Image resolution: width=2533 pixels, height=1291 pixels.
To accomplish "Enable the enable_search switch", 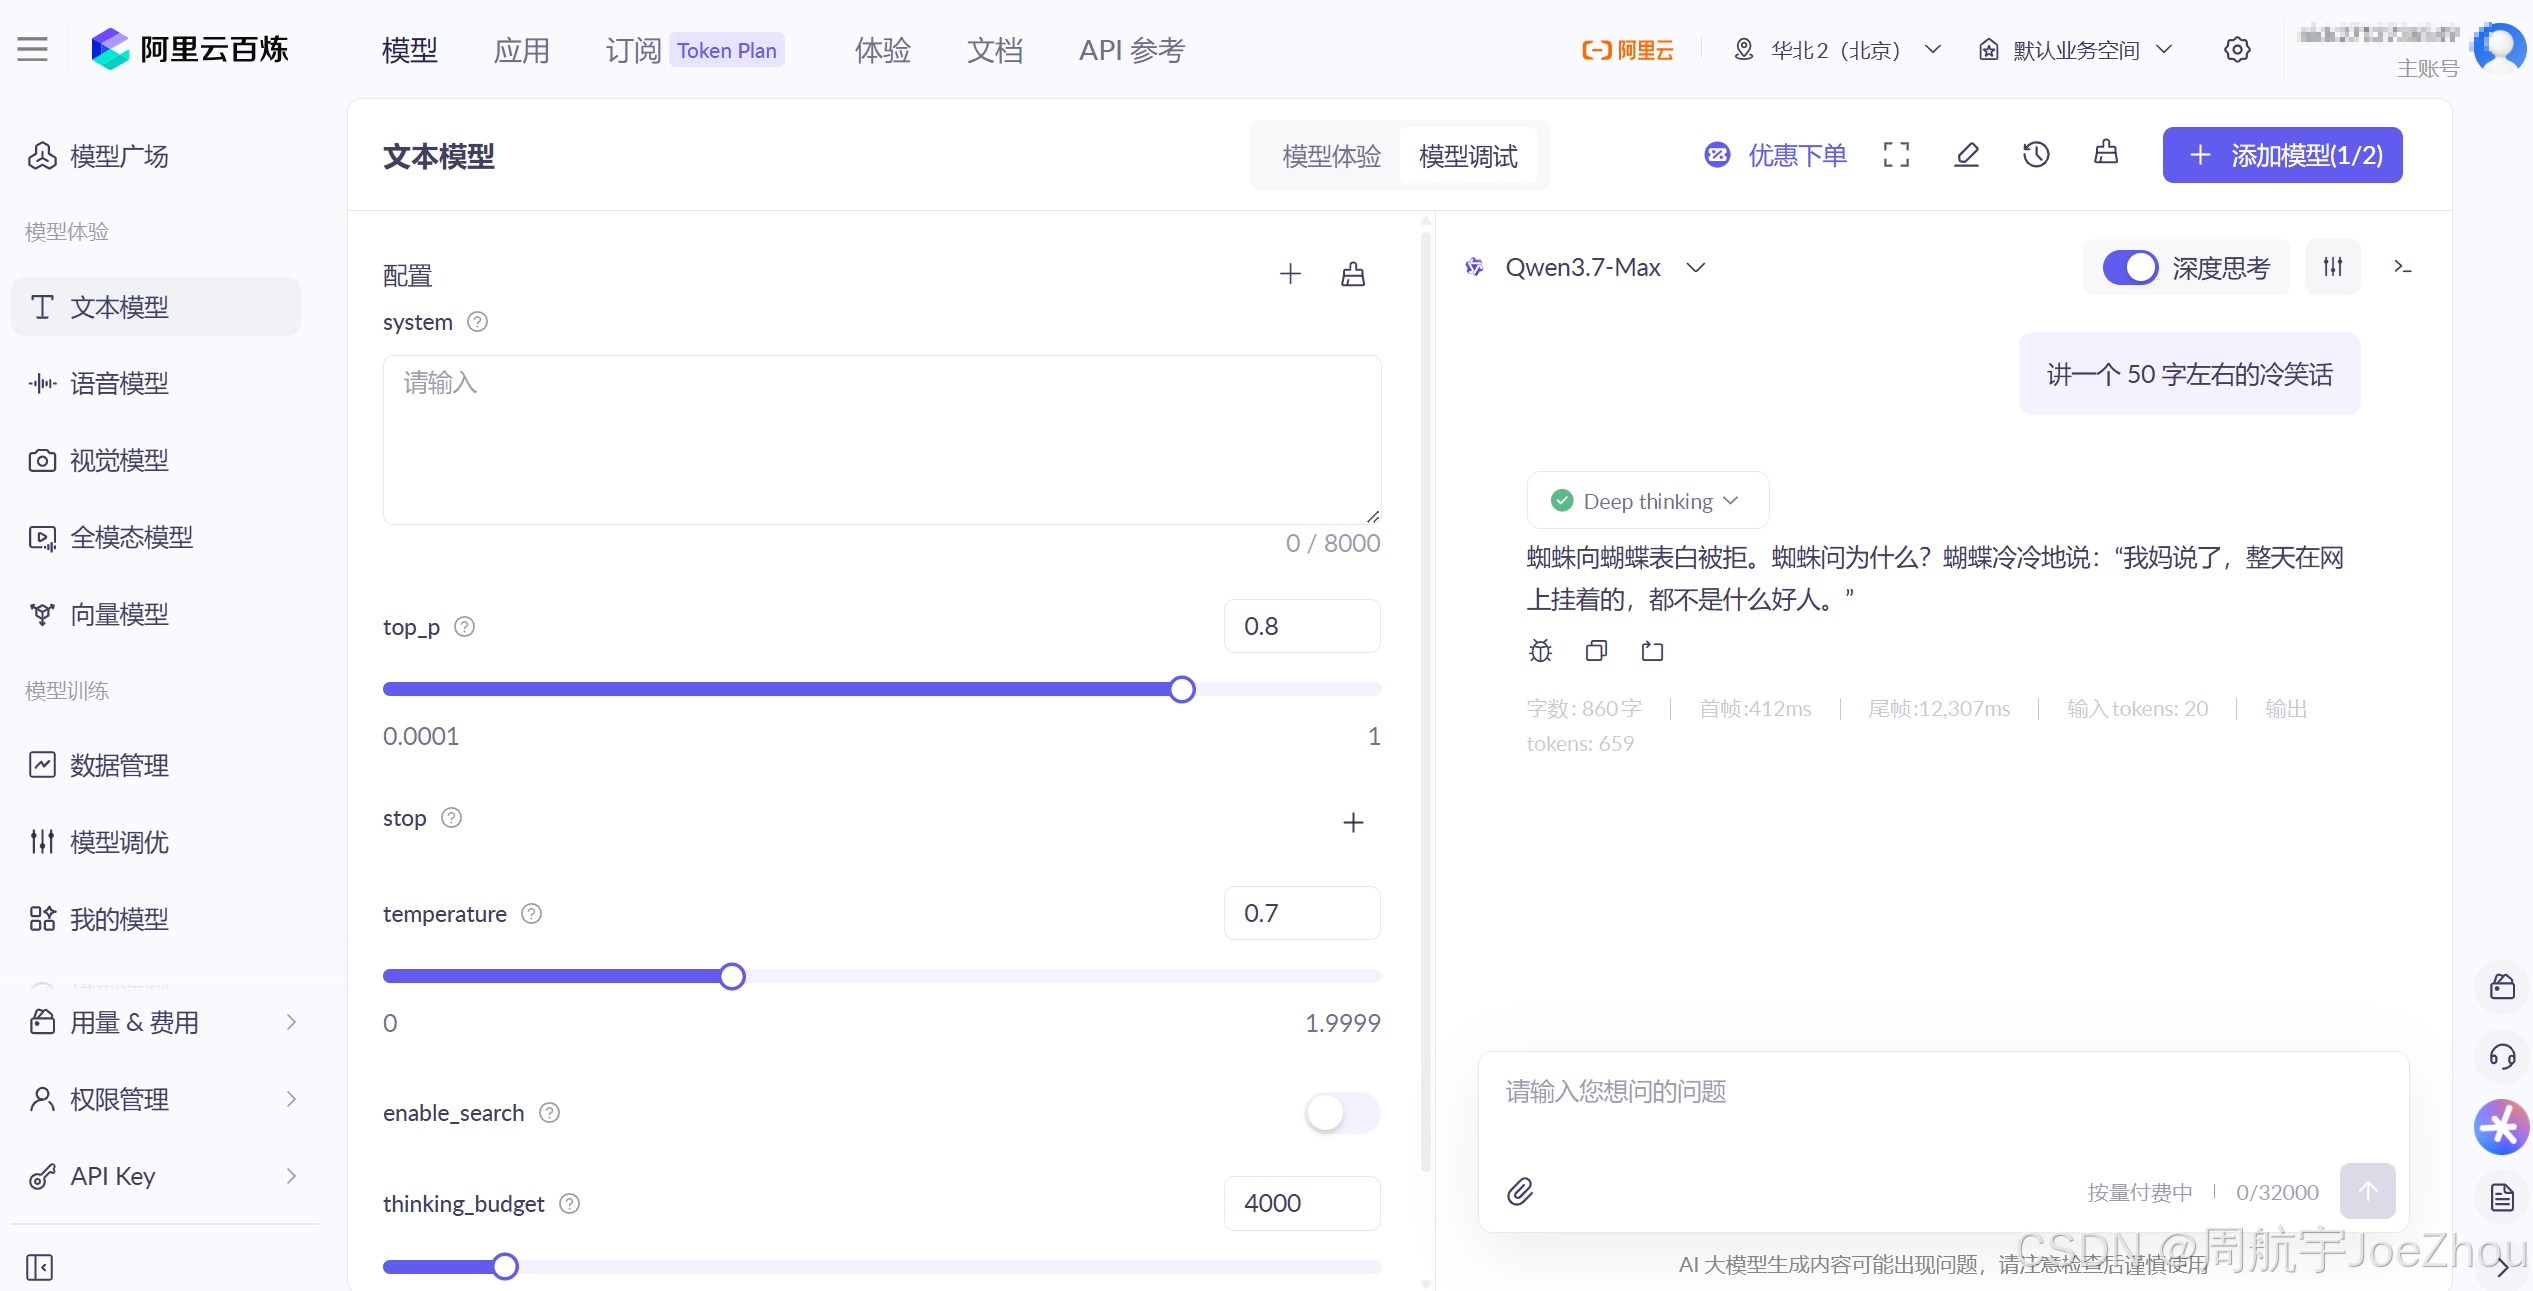I will click(1342, 1113).
